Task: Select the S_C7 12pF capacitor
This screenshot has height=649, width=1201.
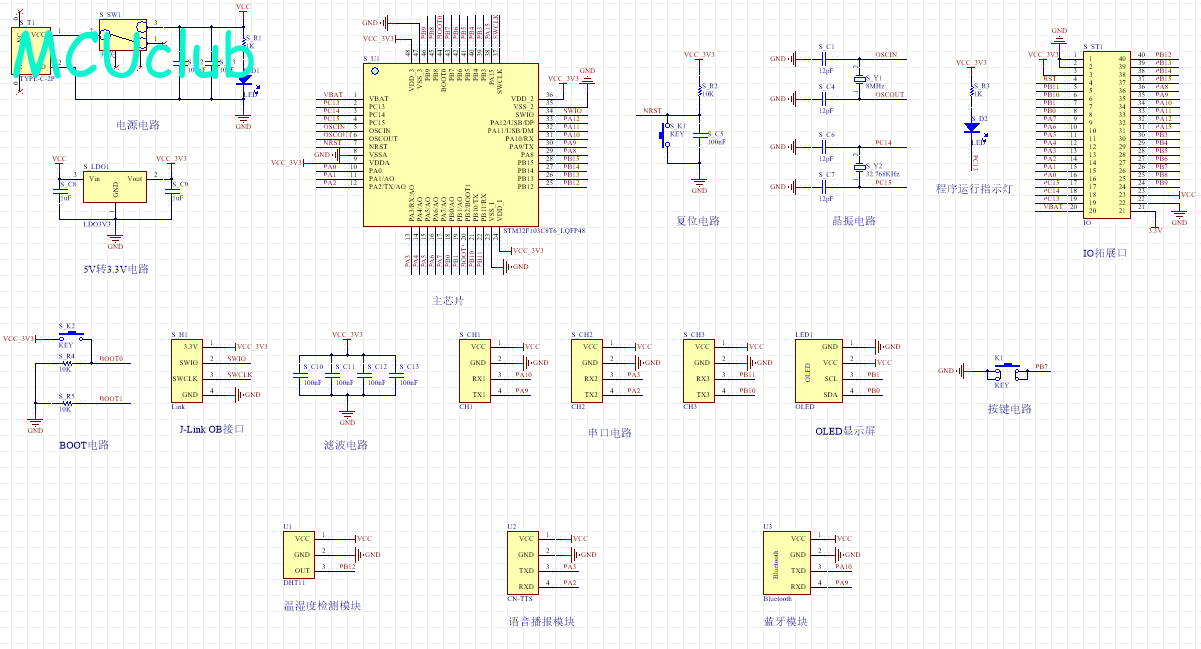Action: (x=823, y=187)
